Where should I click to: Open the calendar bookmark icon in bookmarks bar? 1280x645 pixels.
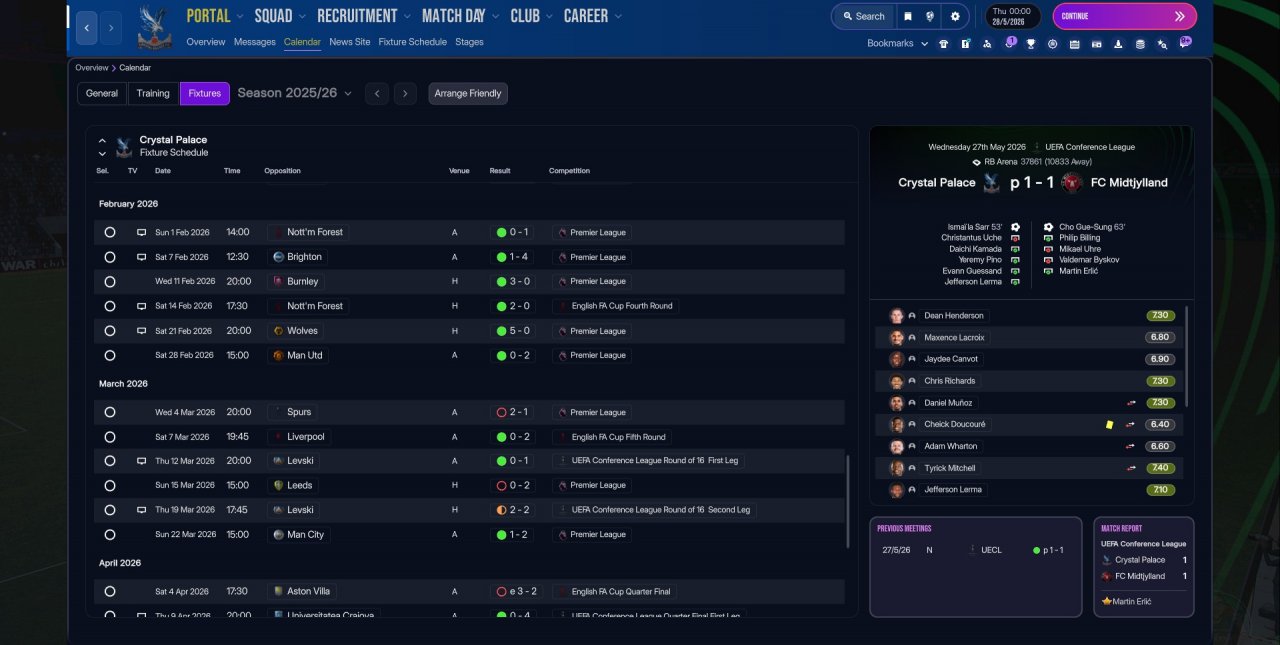(1074, 44)
